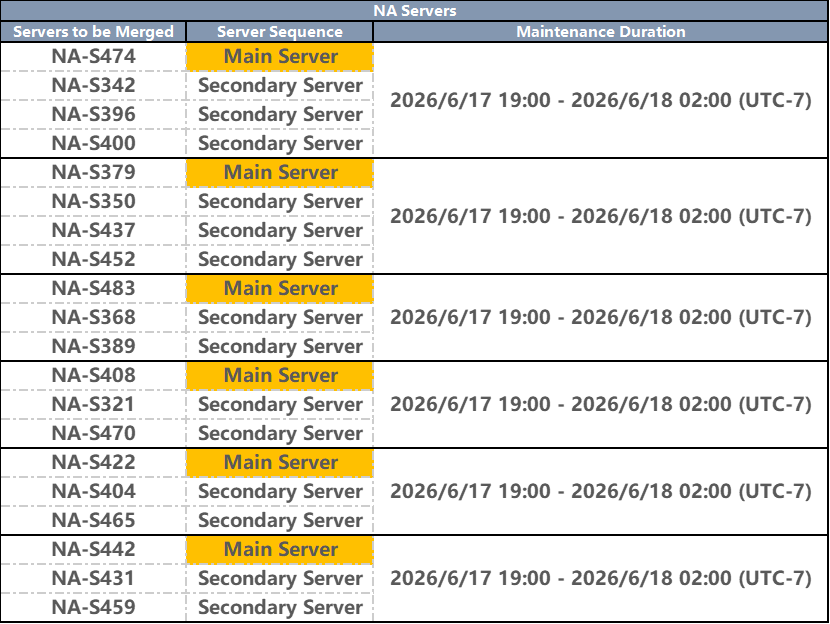The width and height of the screenshot is (830, 624).
Task: Click the NA-S483 server cell
Action: [x=93, y=288]
